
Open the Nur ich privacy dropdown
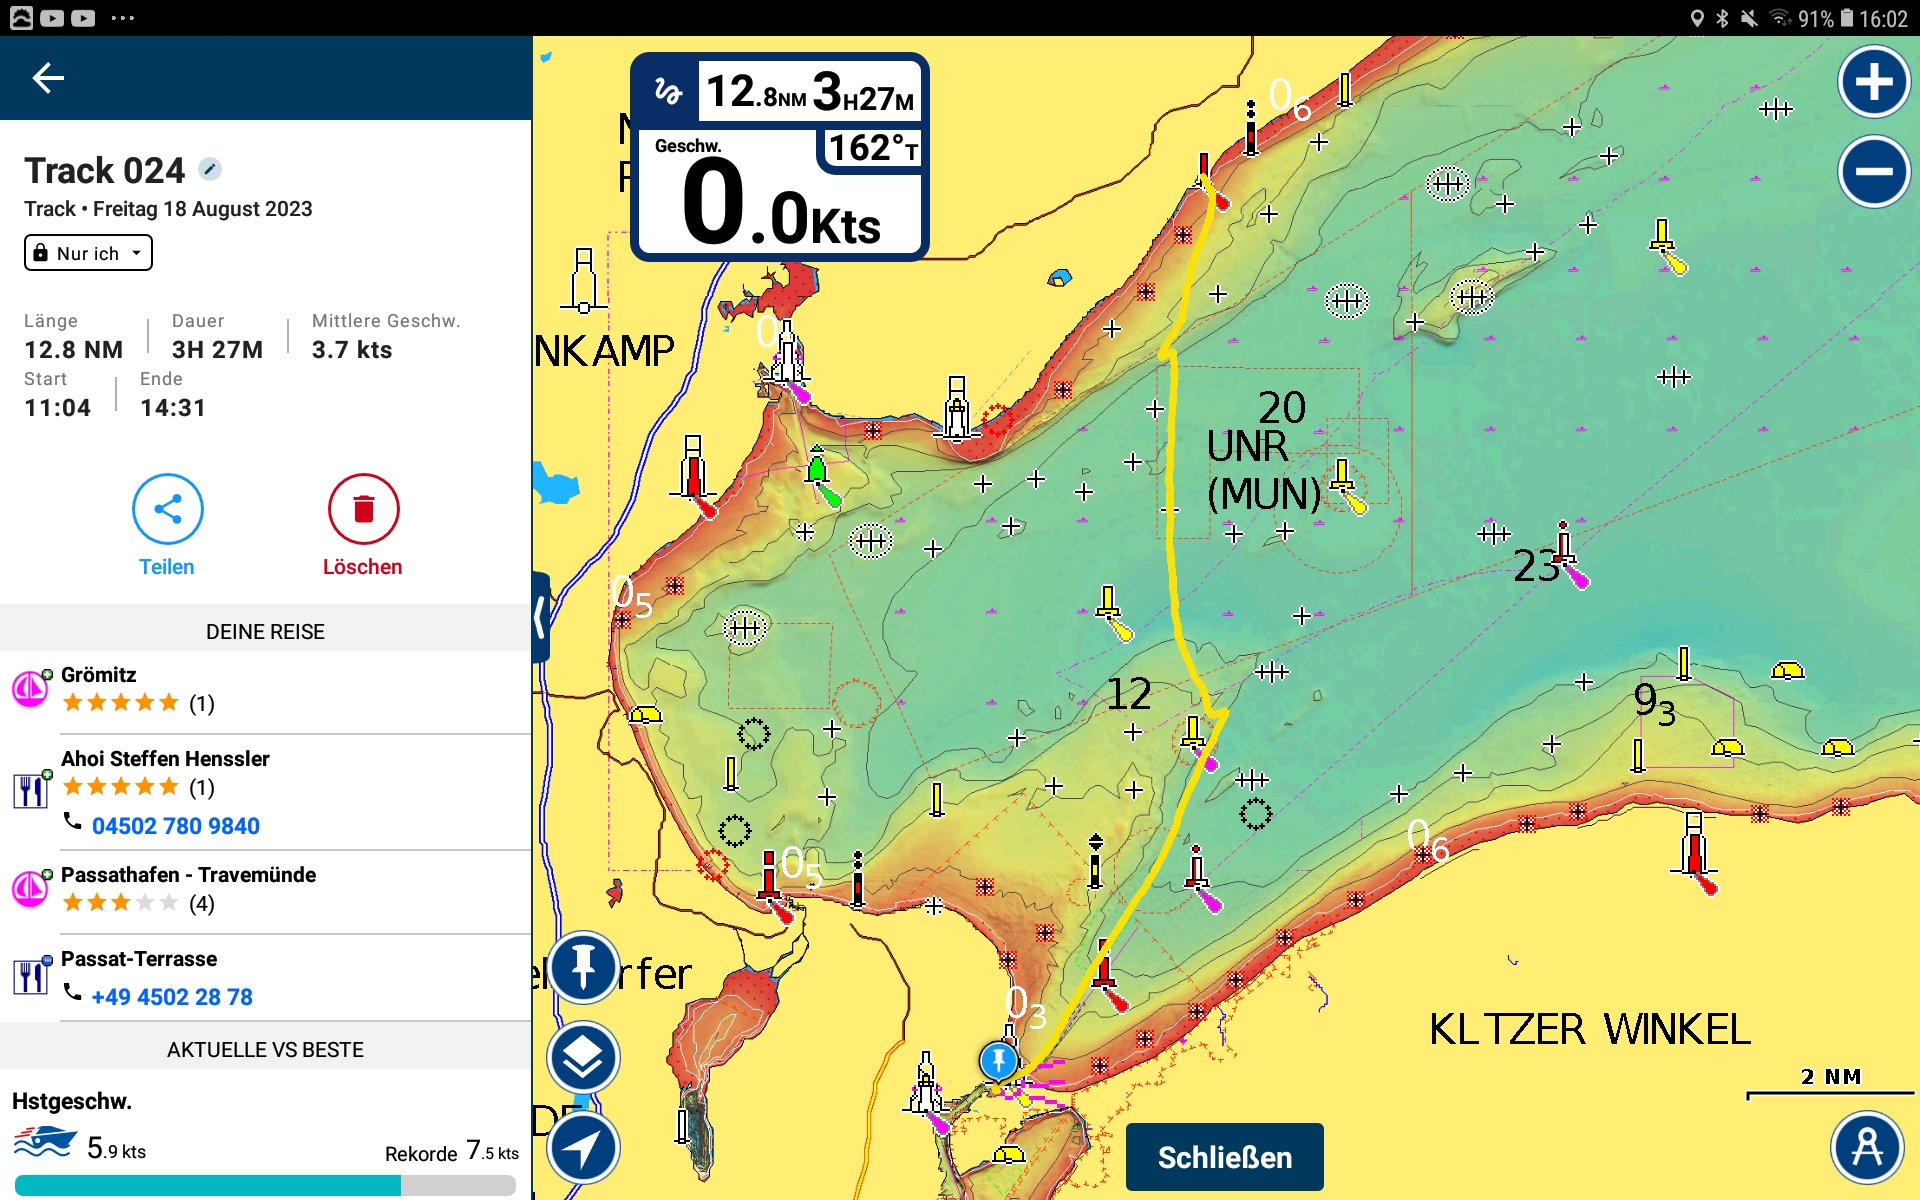(x=88, y=253)
